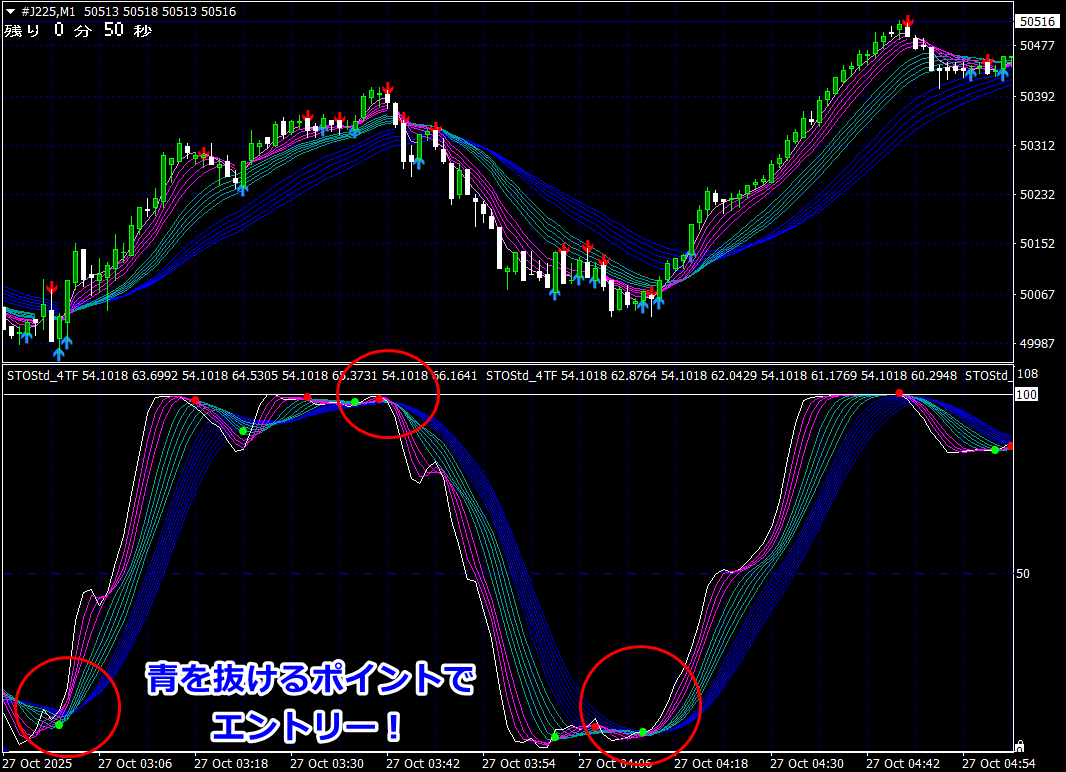Click the time label 27 Oct 04:42
Image resolution: width=1066 pixels, height=772 pixels.
click(x=903, y=763)
